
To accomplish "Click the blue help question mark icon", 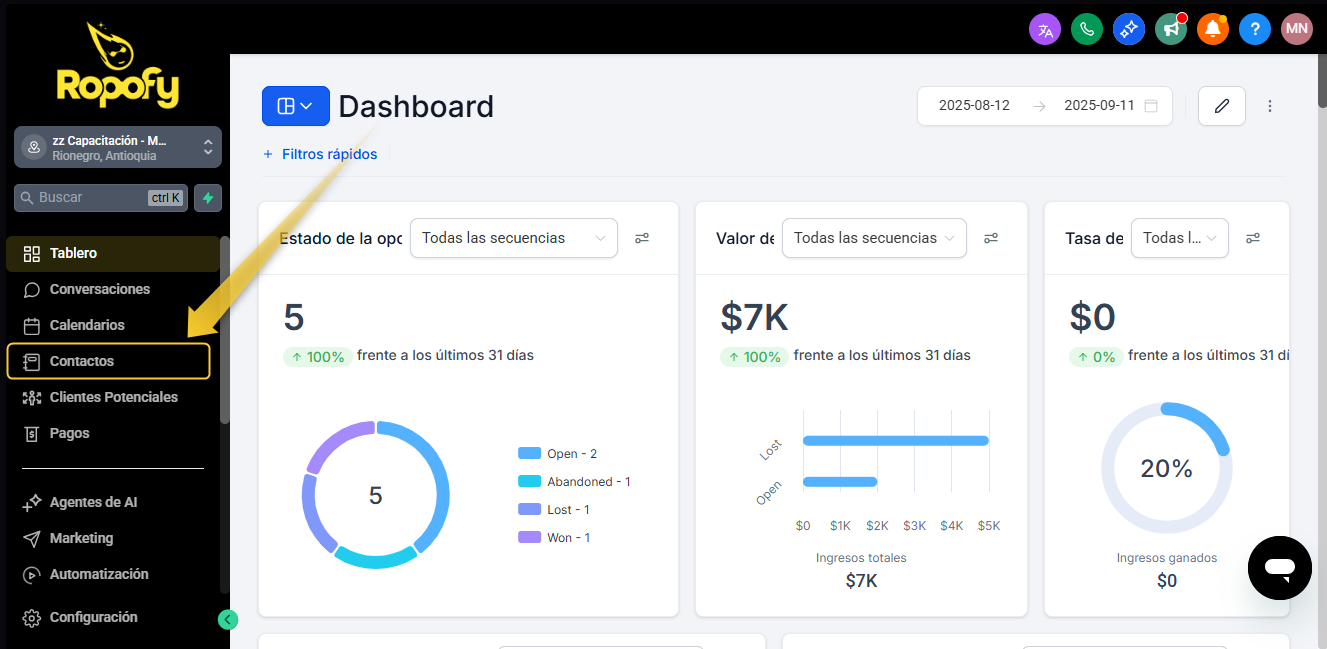I will [x=1255, y=29].
